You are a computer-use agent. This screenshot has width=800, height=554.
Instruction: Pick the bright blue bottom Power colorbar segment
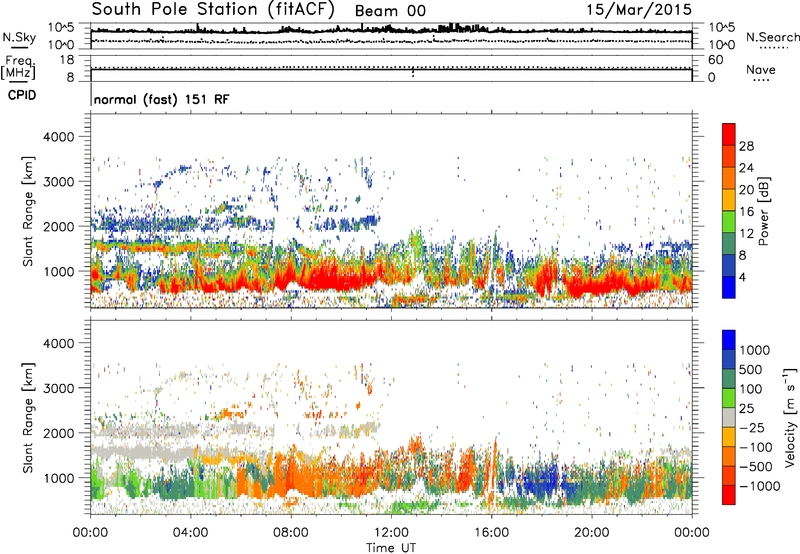click(x=729, y=288)
